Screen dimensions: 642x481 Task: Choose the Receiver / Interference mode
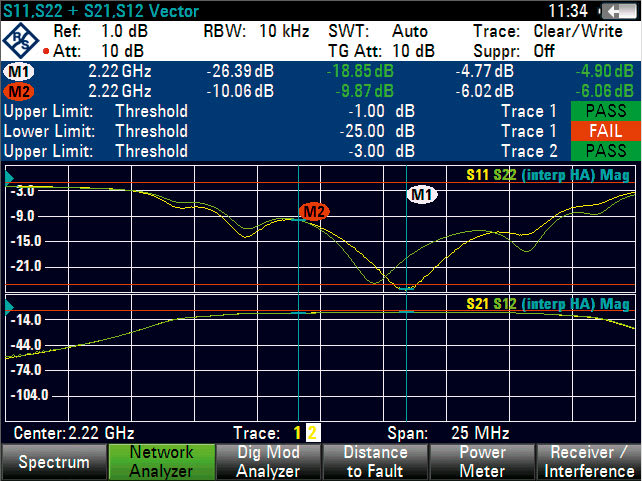(589, 462)
